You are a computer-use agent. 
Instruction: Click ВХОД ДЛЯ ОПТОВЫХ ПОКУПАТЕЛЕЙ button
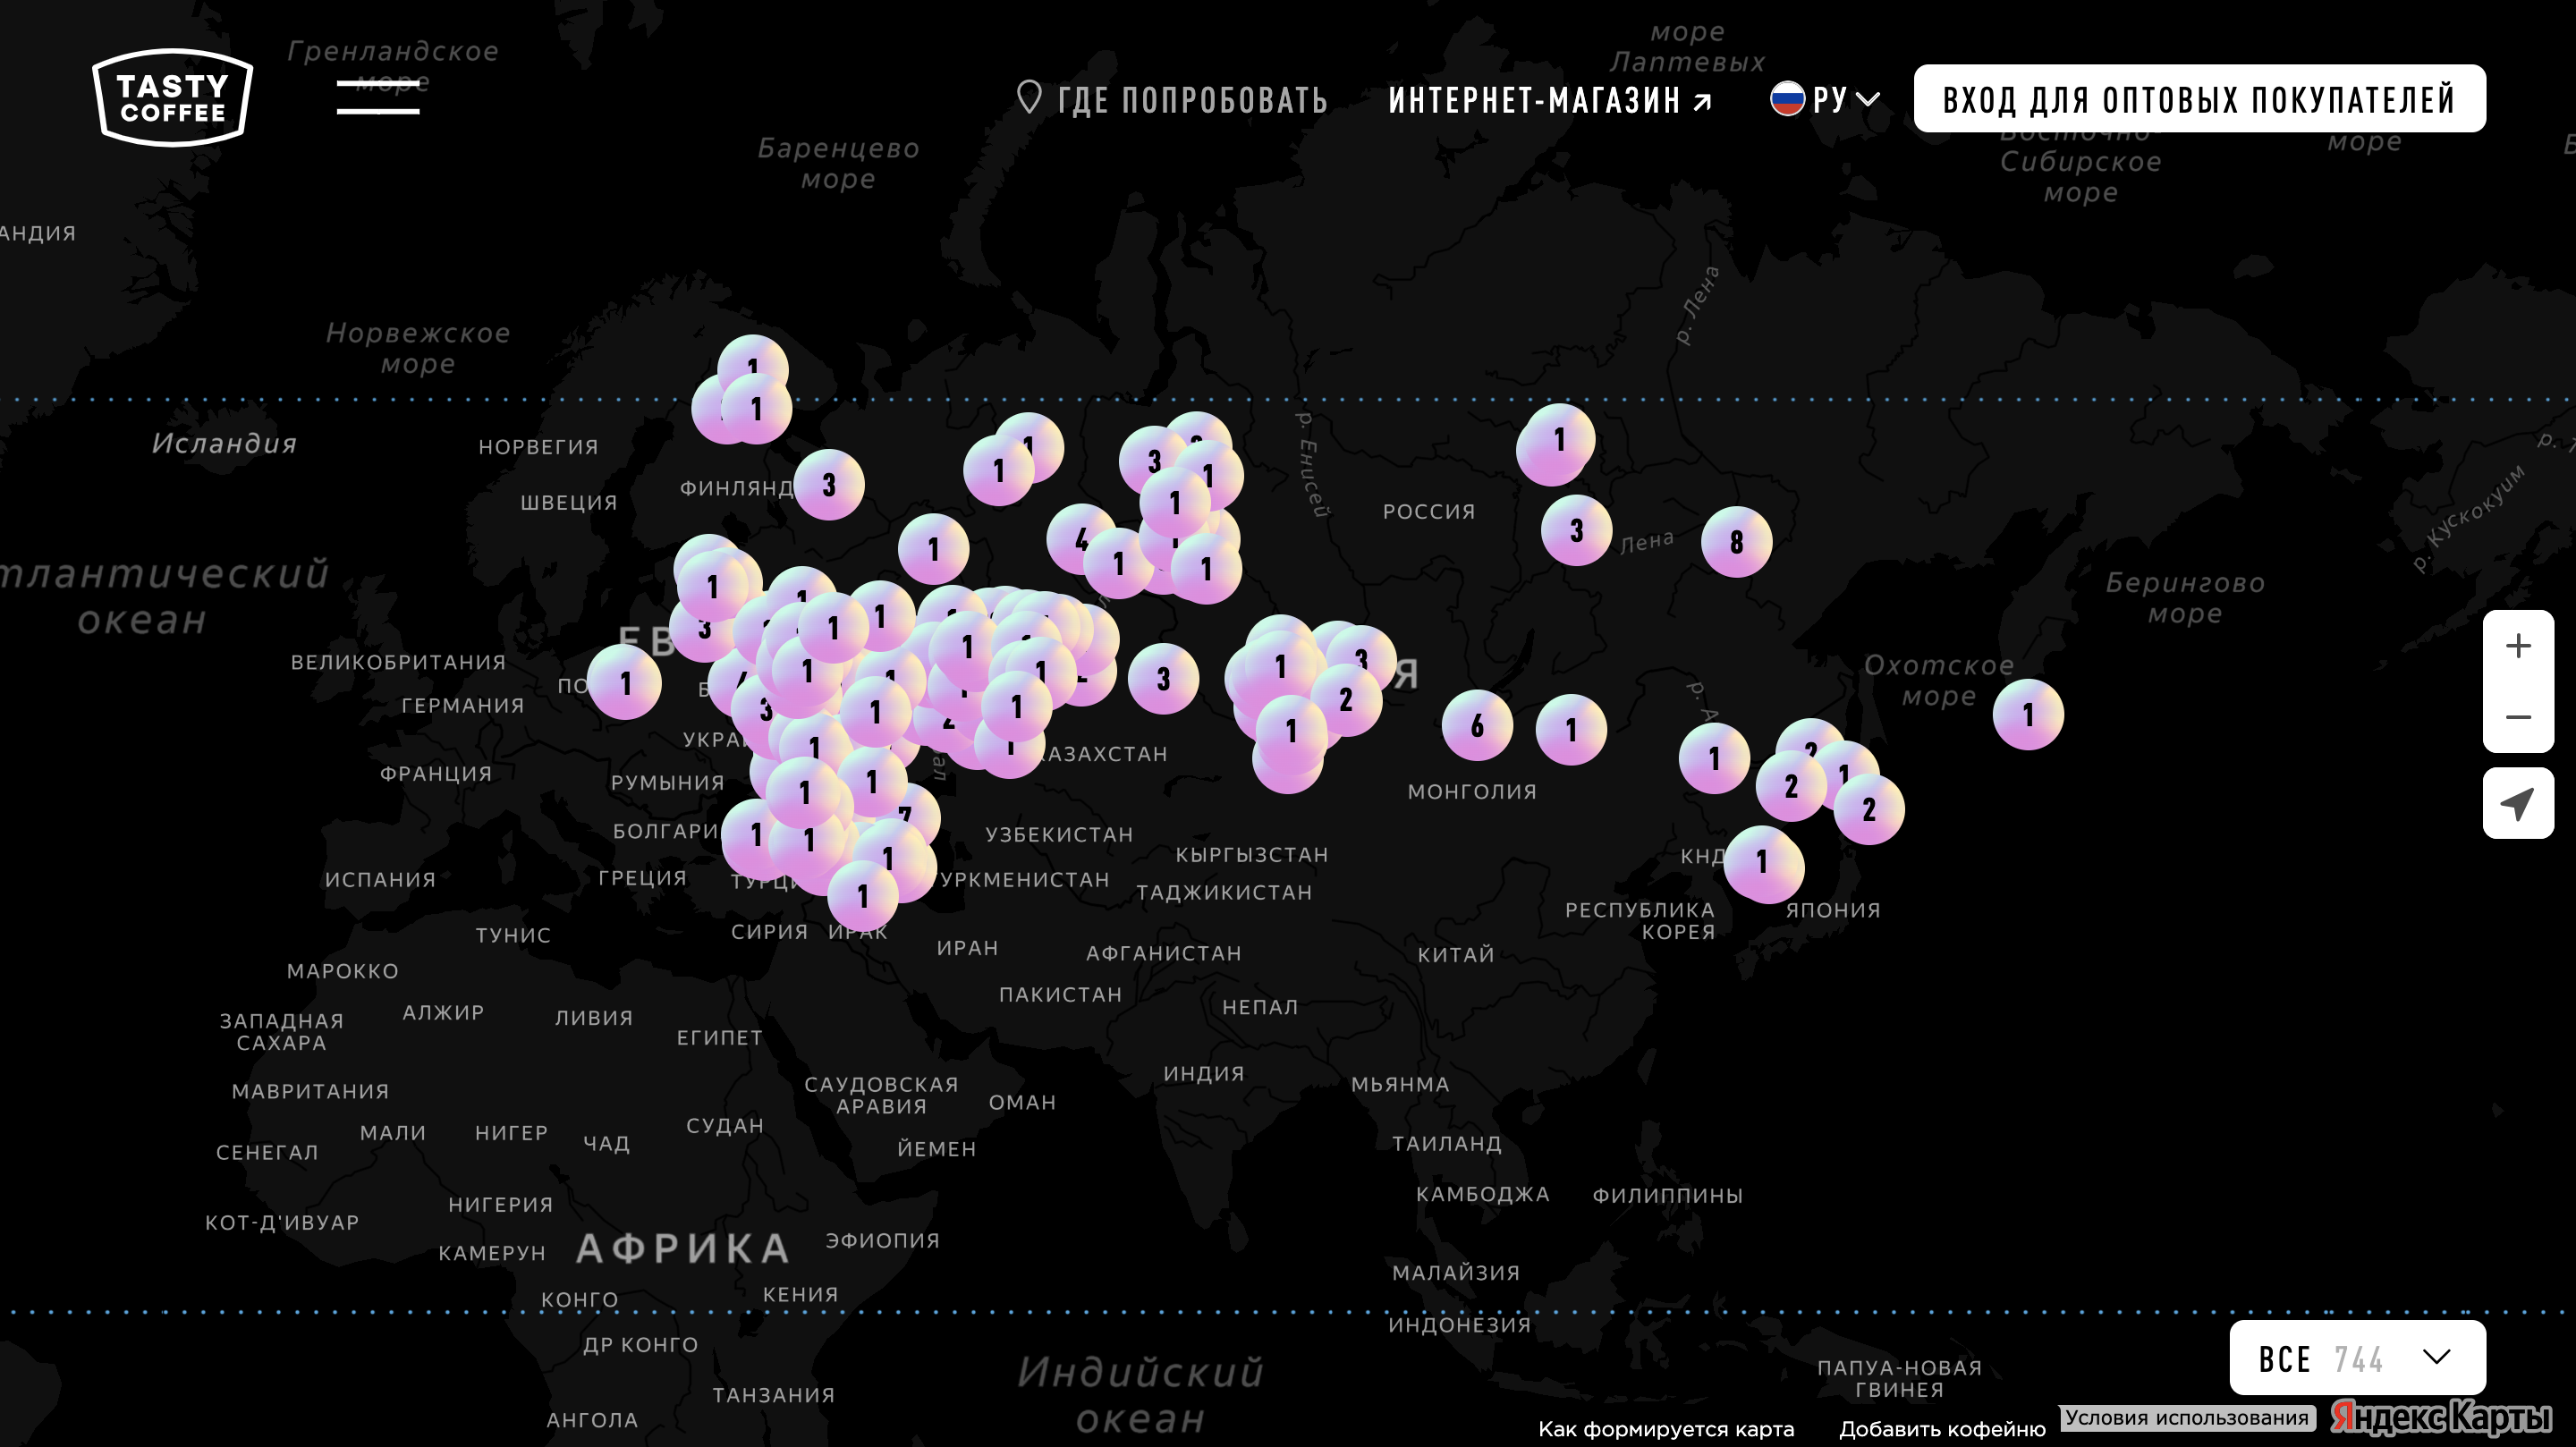(2199, 99)
